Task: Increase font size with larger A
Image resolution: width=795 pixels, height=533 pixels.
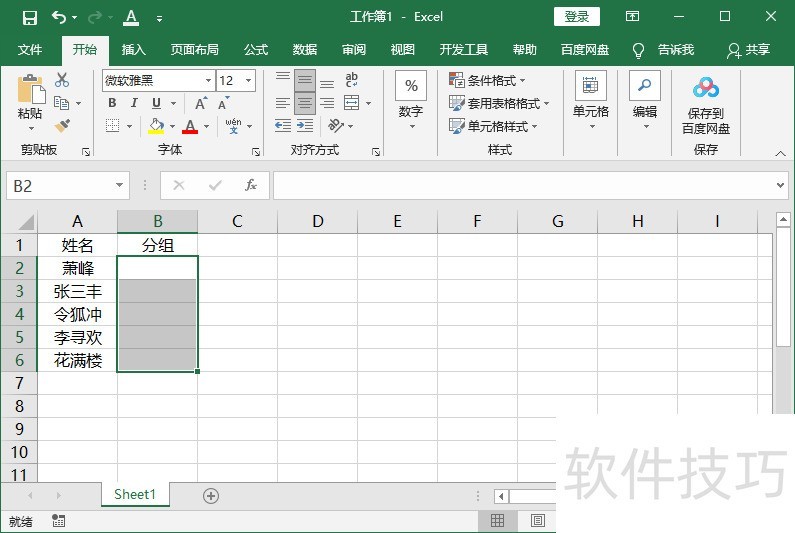Action: pos(201,103)
